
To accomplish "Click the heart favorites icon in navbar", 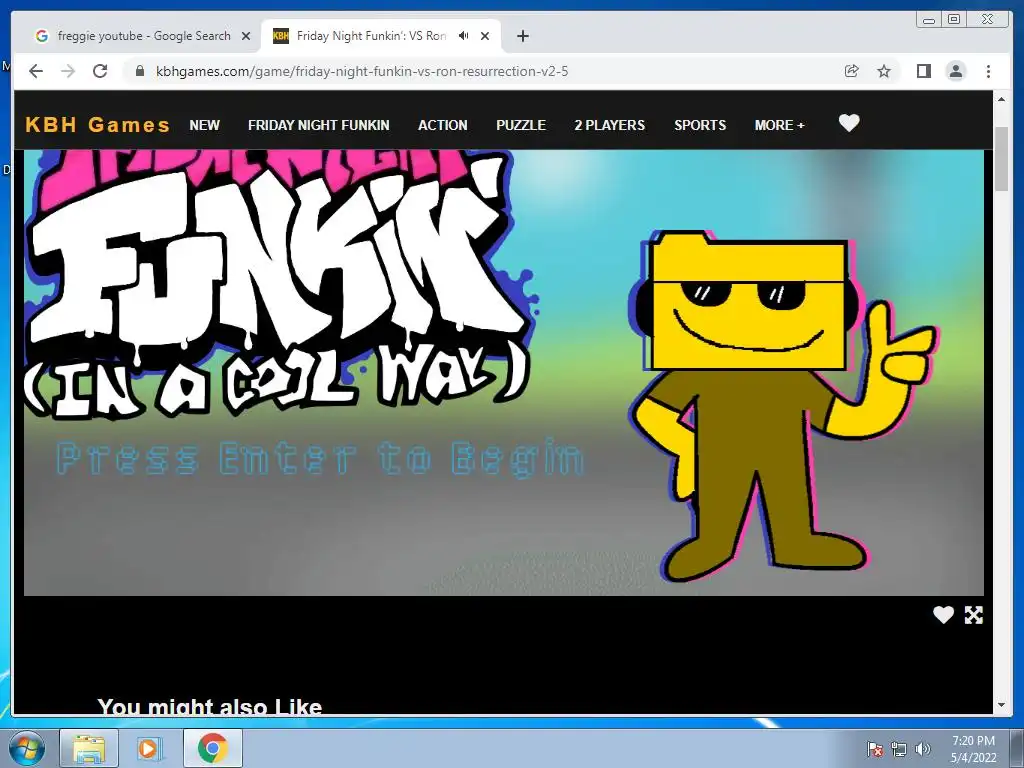I will [849, 123].
